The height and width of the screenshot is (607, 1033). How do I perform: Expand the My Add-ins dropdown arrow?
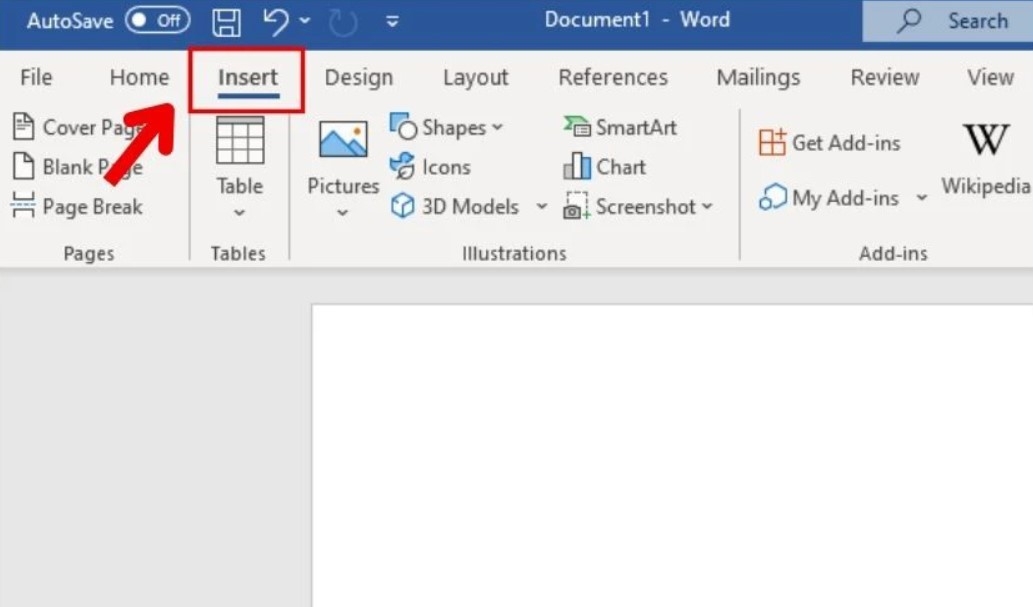922,198
